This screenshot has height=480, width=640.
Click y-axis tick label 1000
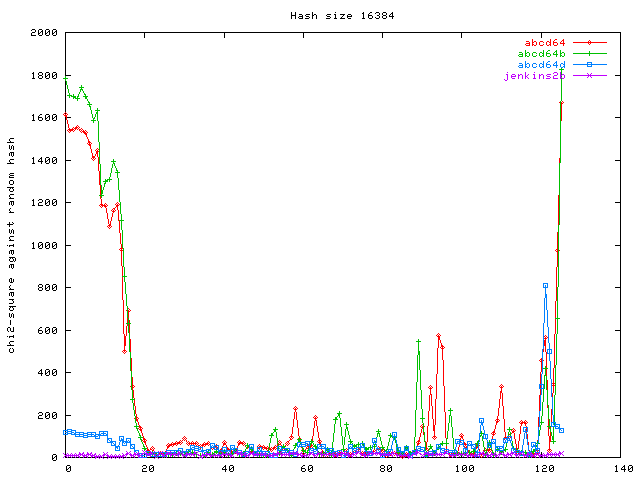[x=44, y=245]
